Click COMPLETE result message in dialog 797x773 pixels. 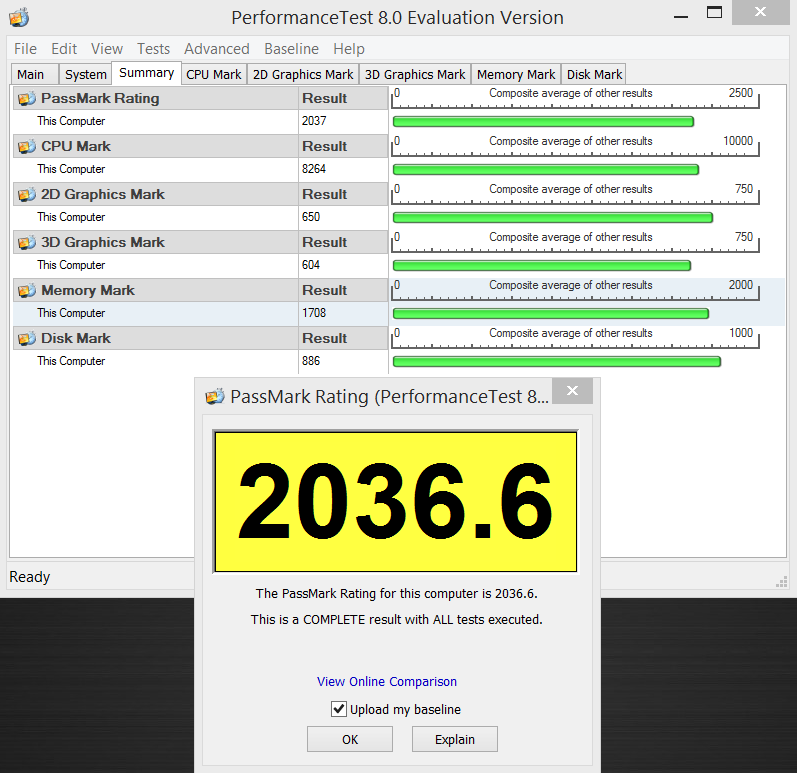click(x=396, y=620)
